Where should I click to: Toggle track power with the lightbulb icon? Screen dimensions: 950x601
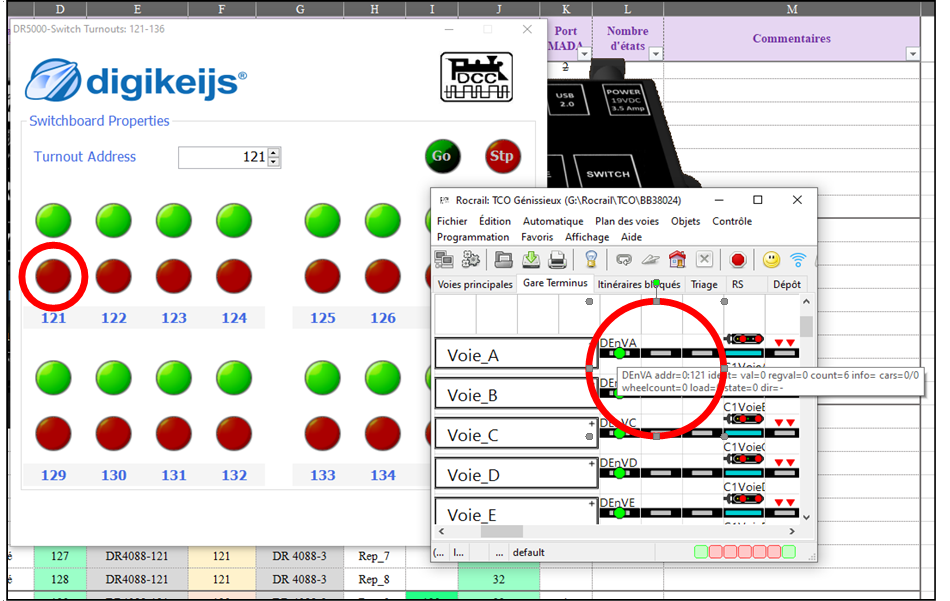pyautogui.click(x=591, y=260)
